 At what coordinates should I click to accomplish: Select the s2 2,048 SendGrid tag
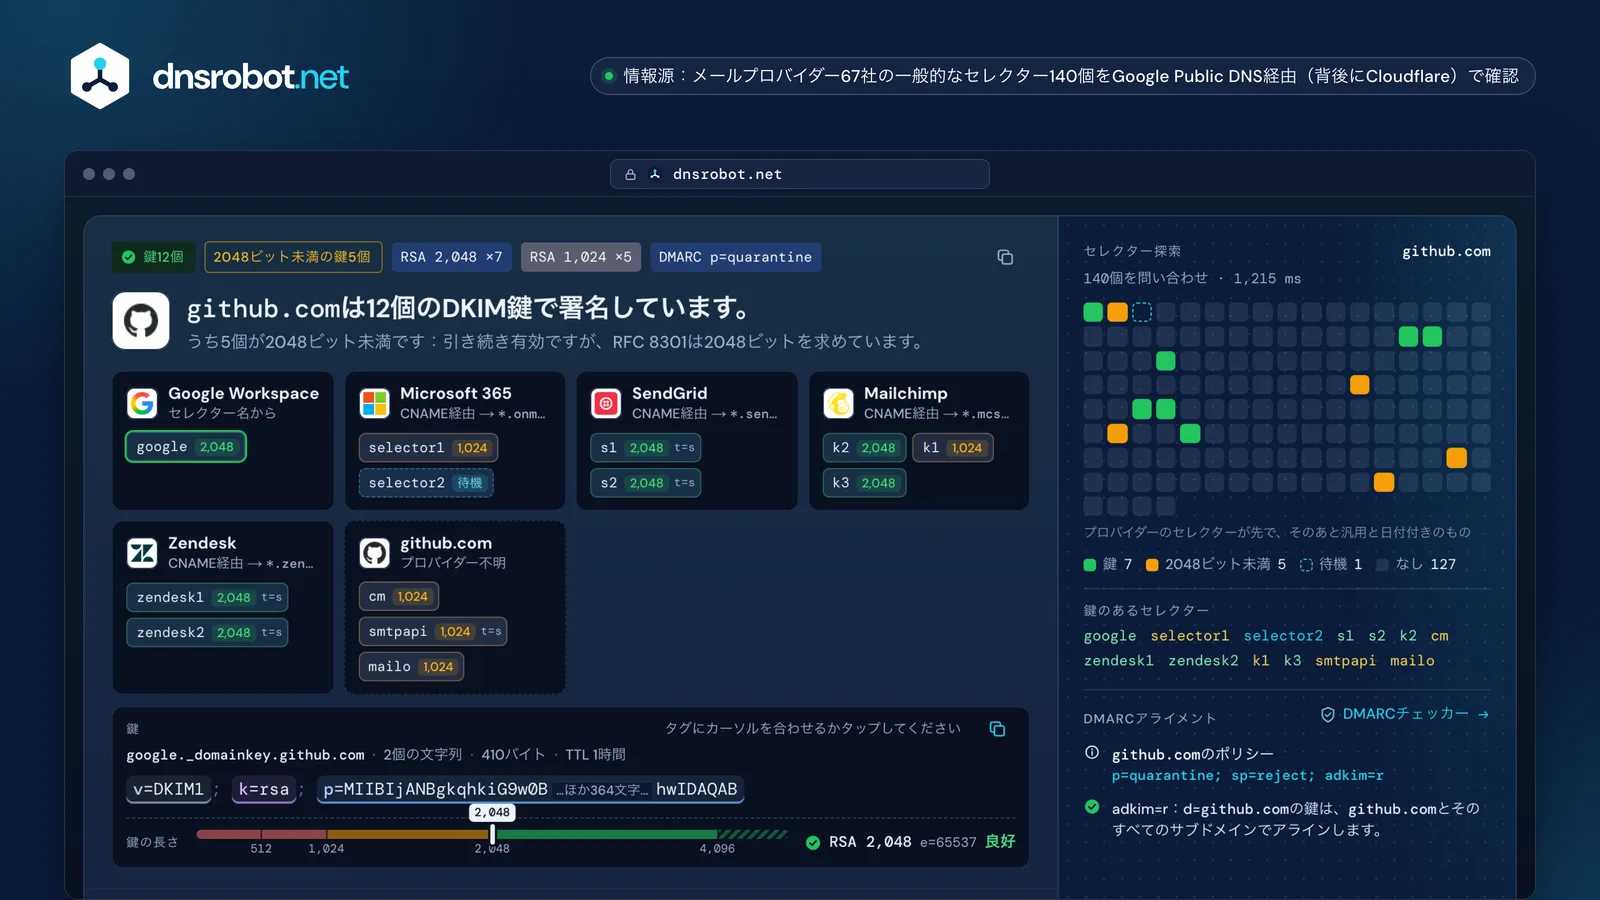646,482
